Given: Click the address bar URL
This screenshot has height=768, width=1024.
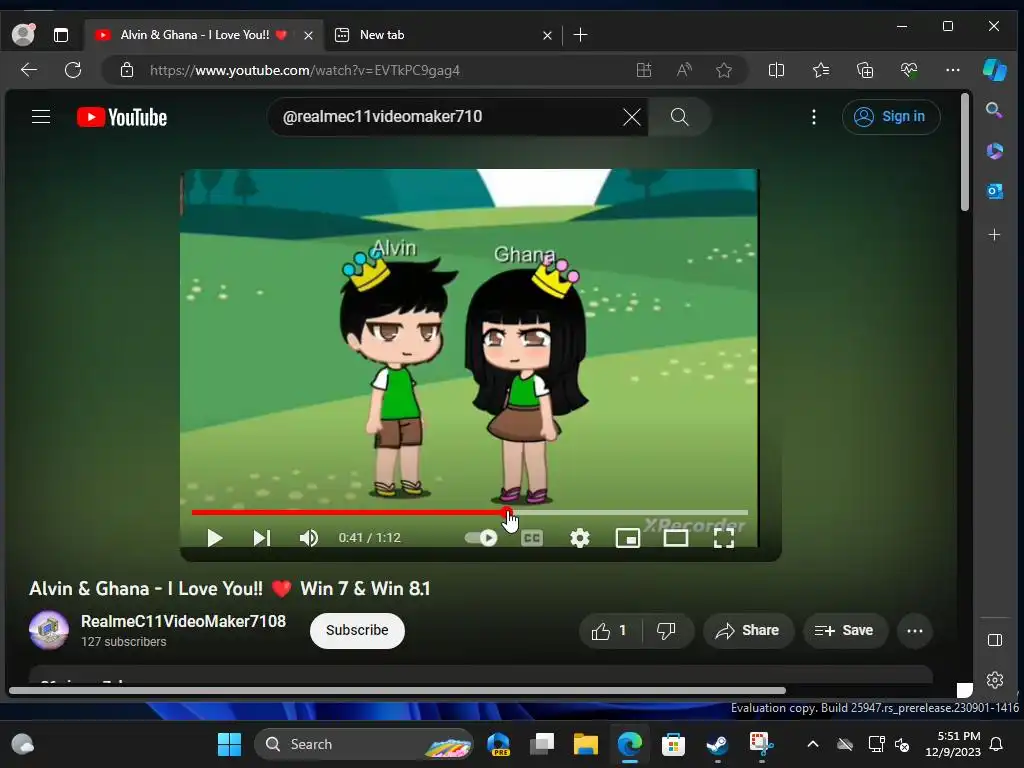Looking at the screenshot, I should pos(305,71).
